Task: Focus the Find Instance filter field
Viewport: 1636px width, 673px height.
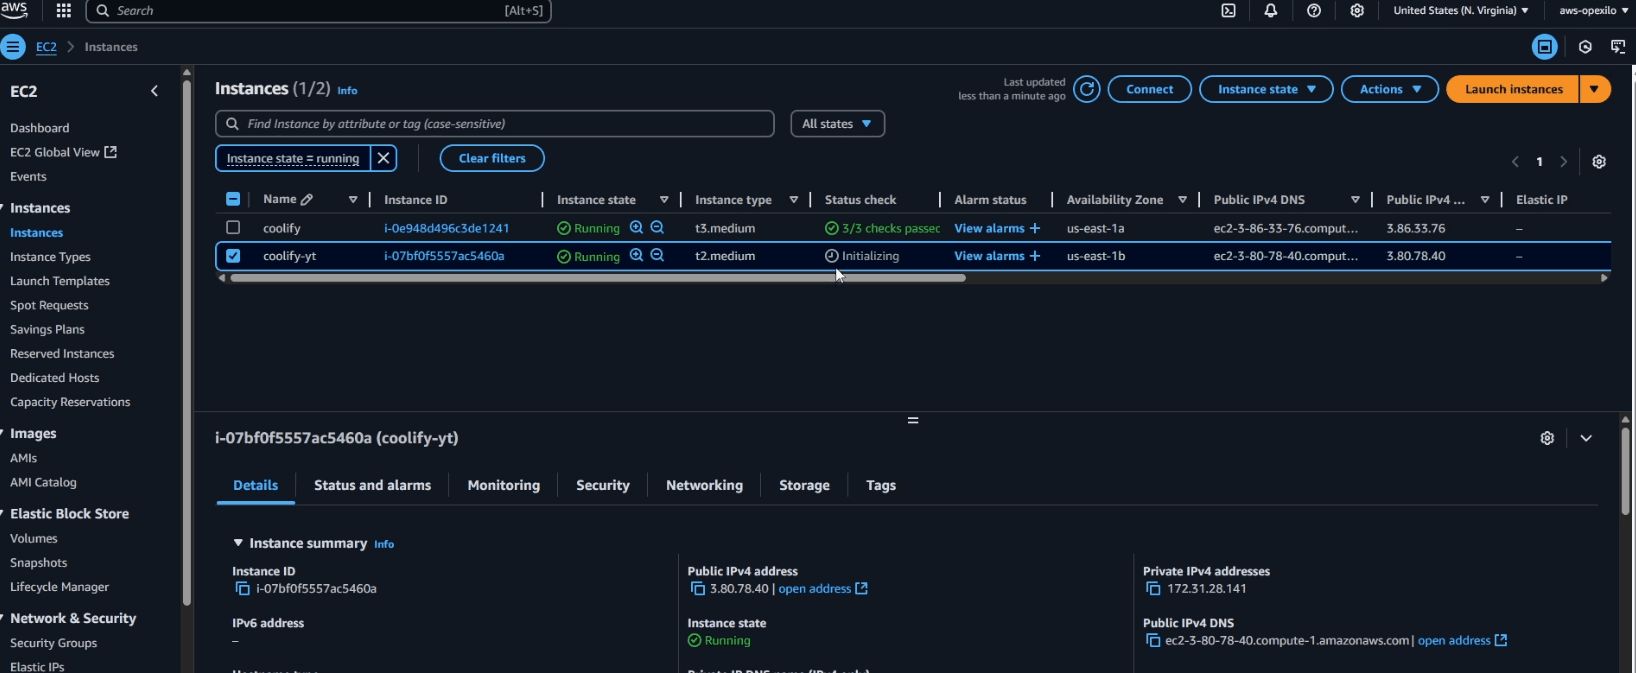Action: [495, 124]
